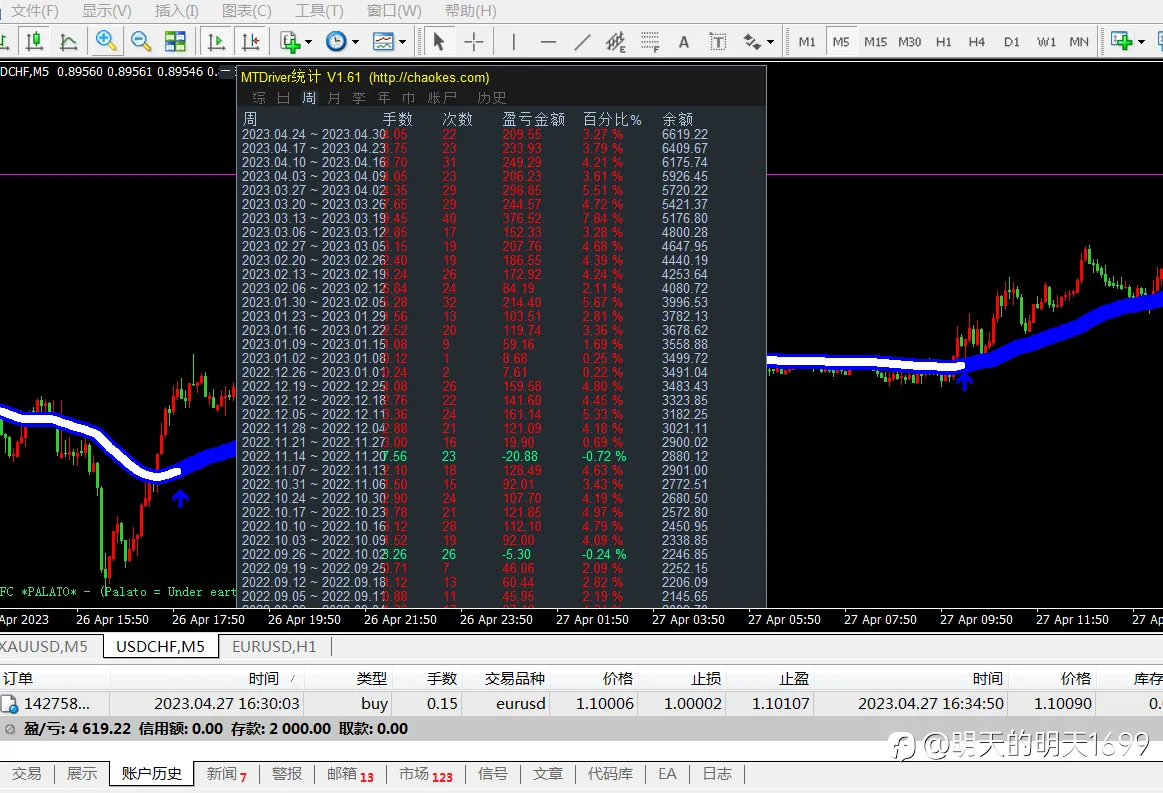Zoom out on the chart
Screen dimensions: 1163x793
141,42
